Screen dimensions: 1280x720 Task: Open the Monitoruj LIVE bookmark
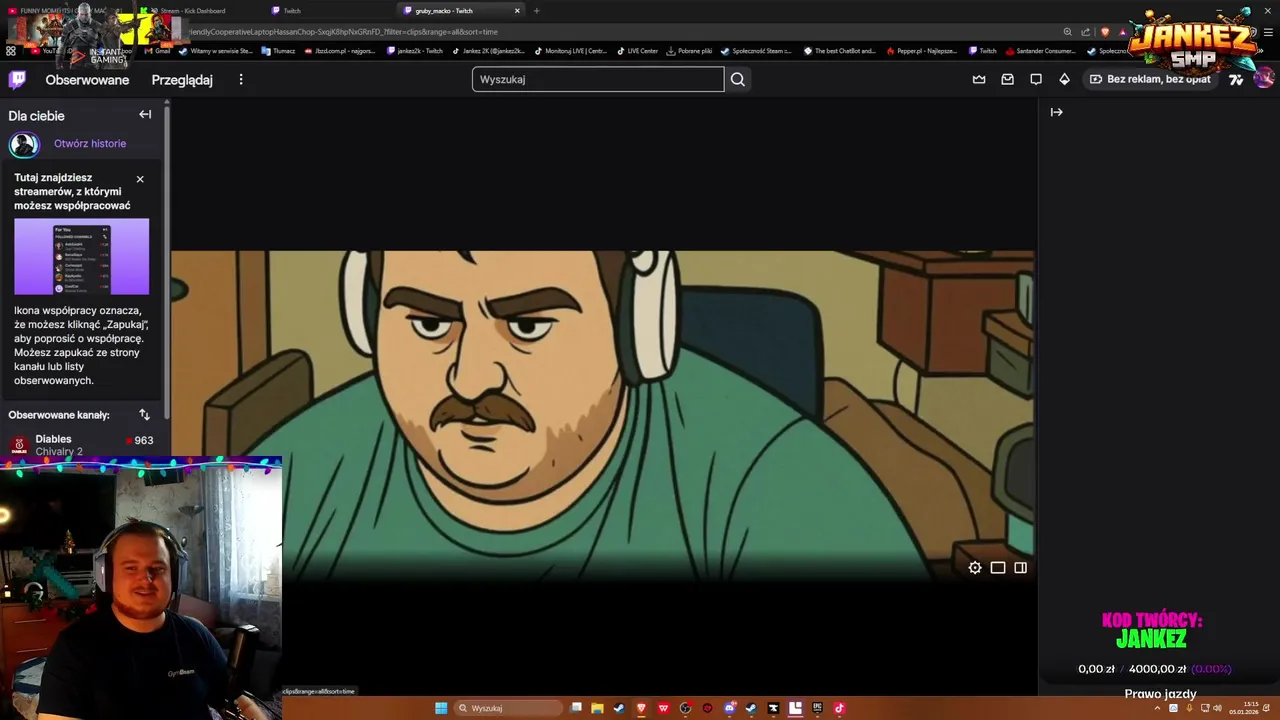[x=571, y=51]
